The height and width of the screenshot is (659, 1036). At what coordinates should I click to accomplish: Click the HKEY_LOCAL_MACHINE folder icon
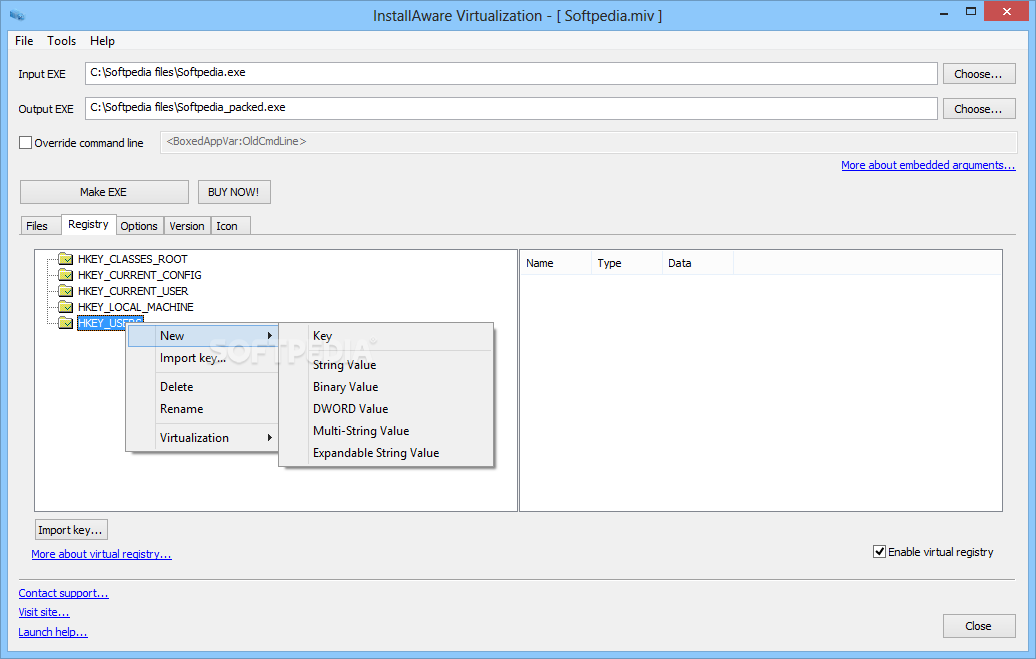pyautogui.click(x=65, y=307)
